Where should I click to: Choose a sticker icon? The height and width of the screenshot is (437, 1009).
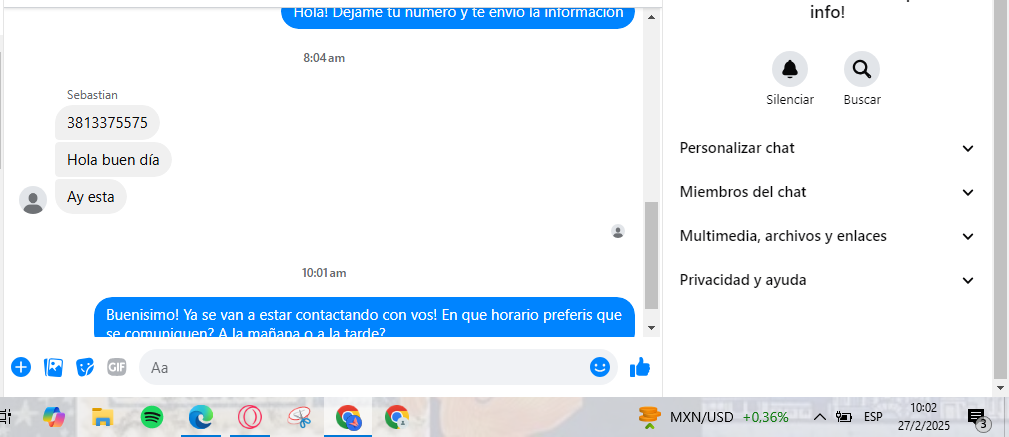[x=85, y=367]
